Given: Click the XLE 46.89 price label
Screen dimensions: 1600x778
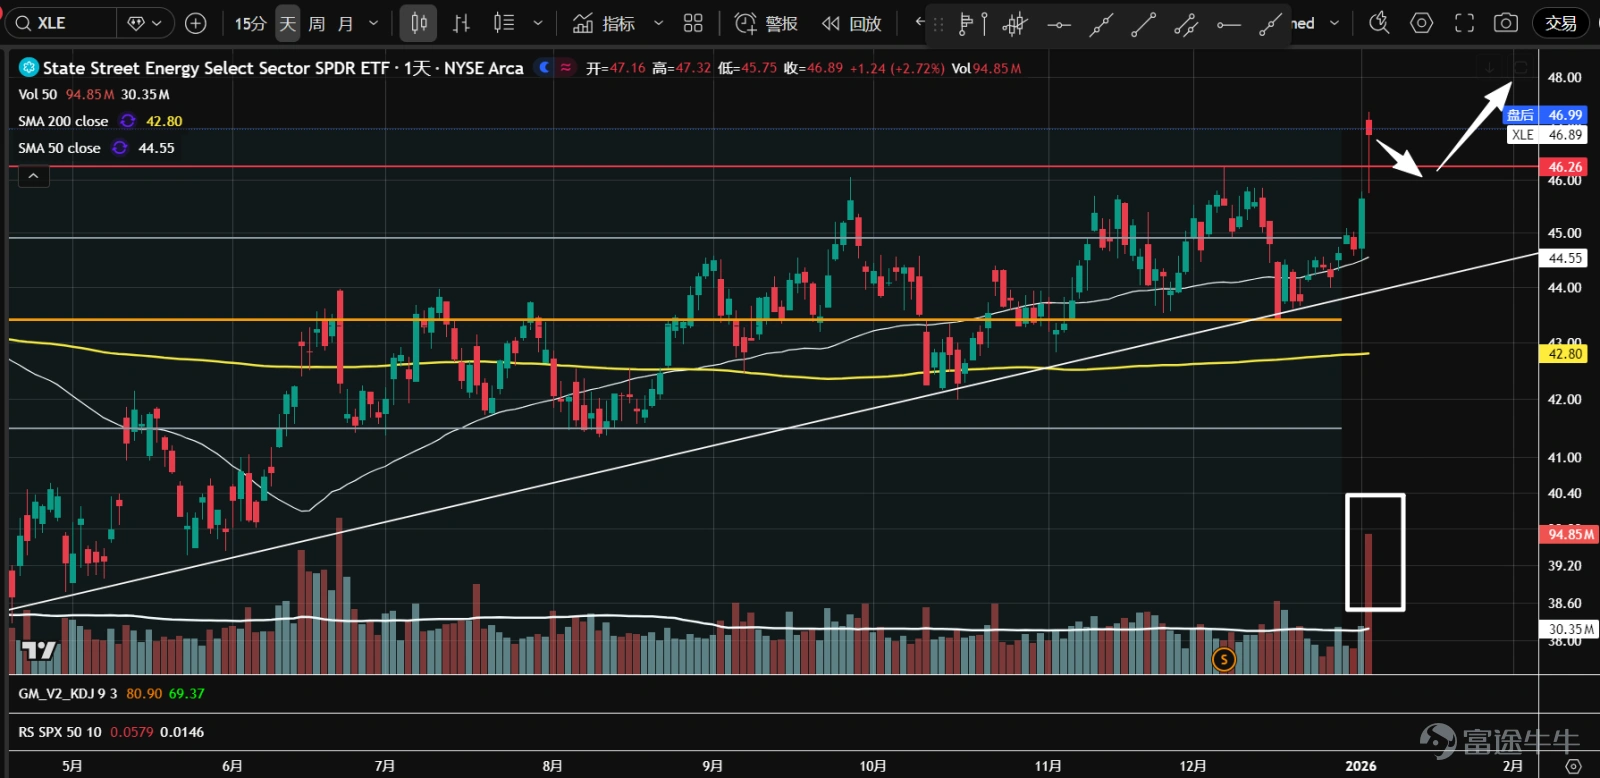Looking at the screenshot, I should point(1547,135).
